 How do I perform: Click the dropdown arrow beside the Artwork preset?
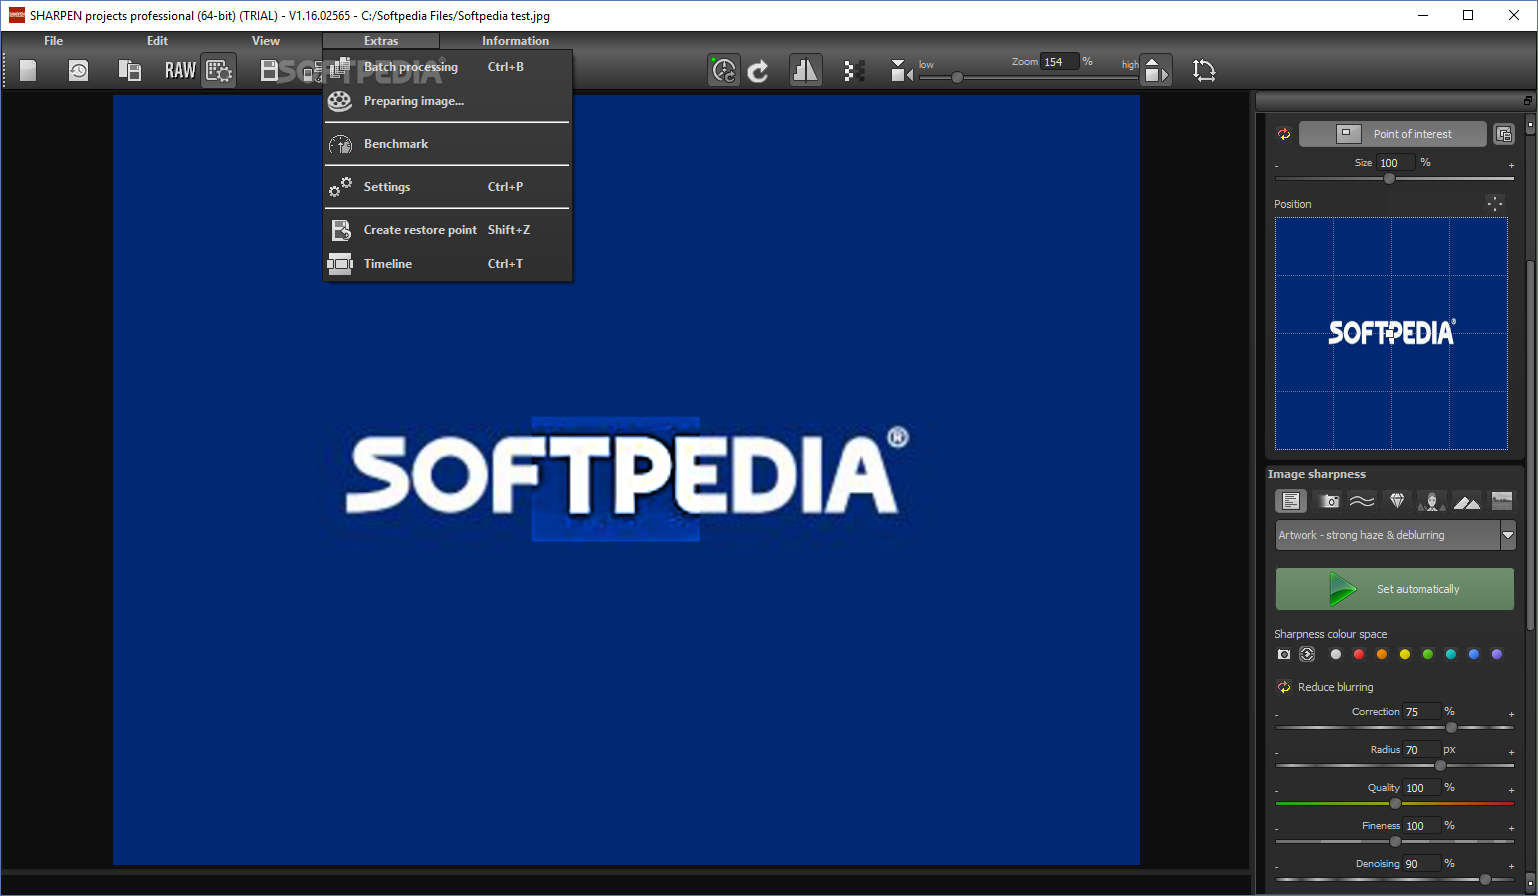click(1508, 536)
